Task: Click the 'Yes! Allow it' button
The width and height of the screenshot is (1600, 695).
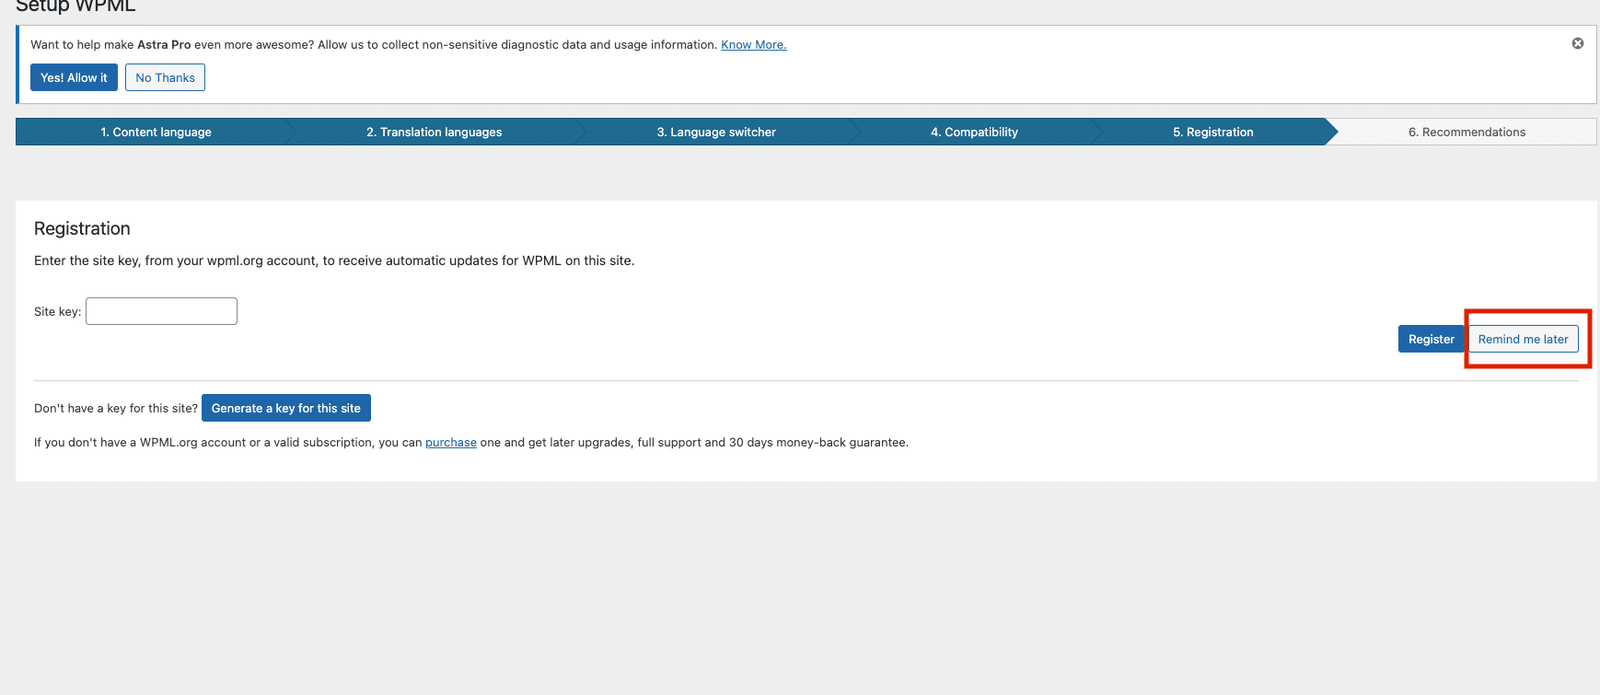Action: [74, 78]
